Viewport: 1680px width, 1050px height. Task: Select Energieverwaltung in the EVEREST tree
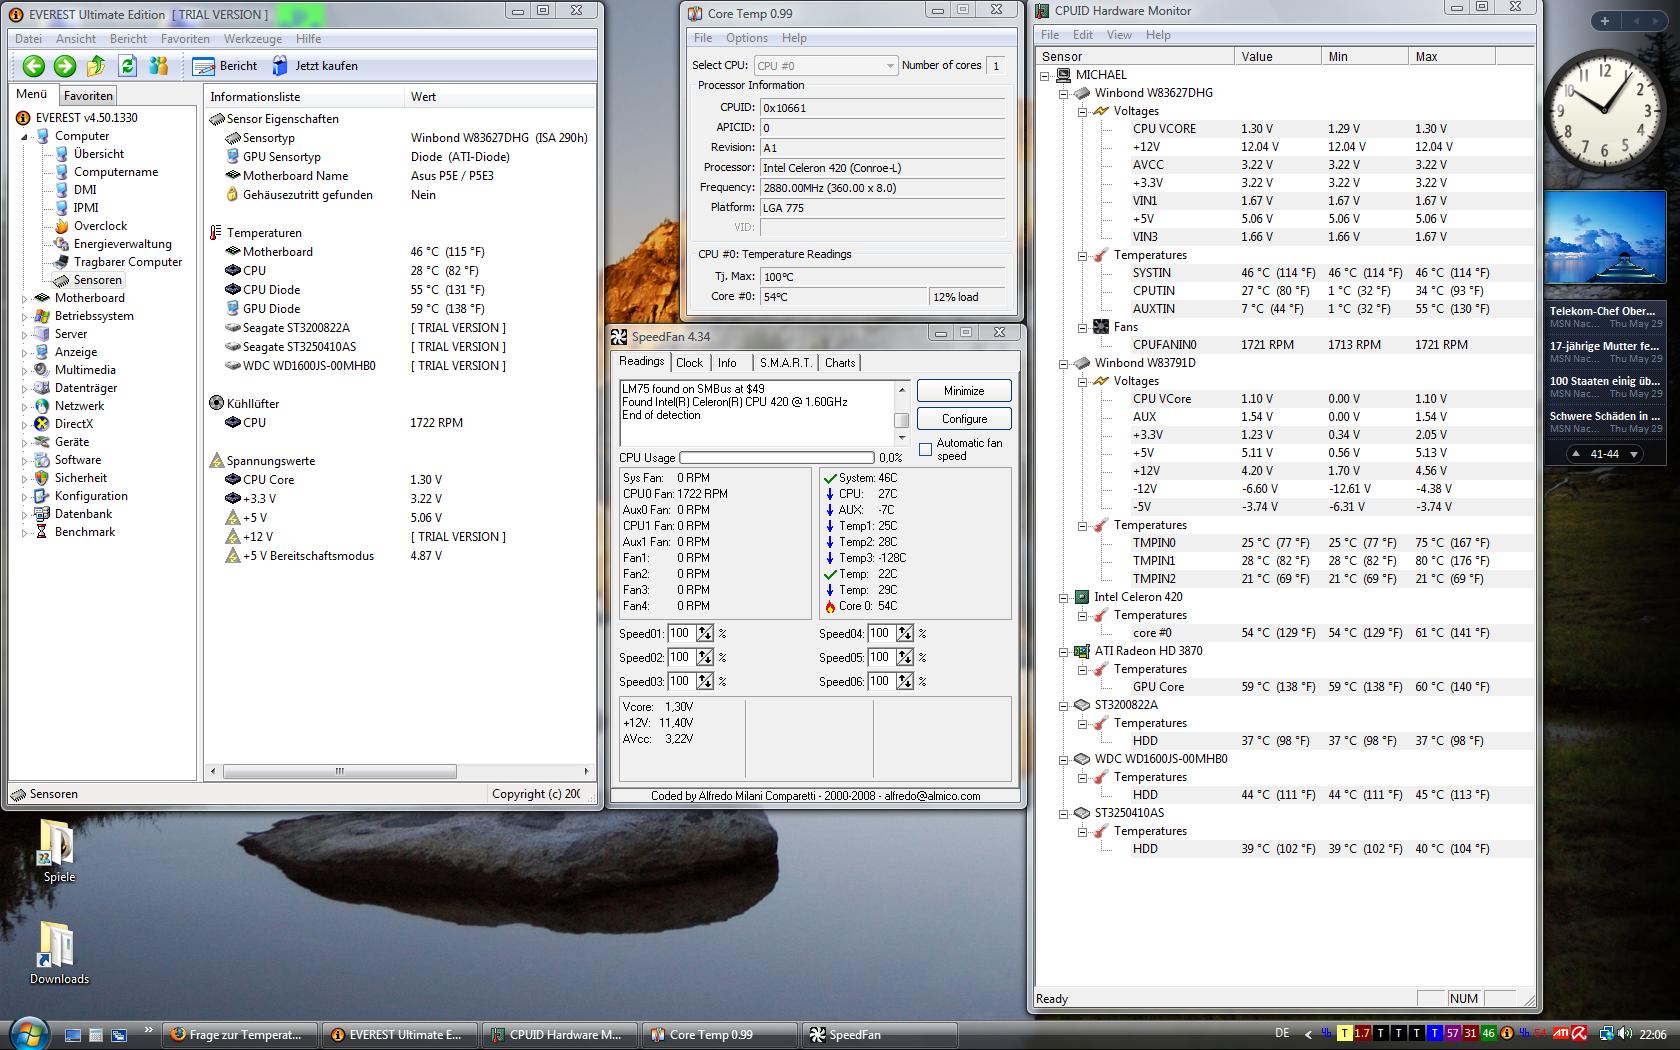click(123, 244)
